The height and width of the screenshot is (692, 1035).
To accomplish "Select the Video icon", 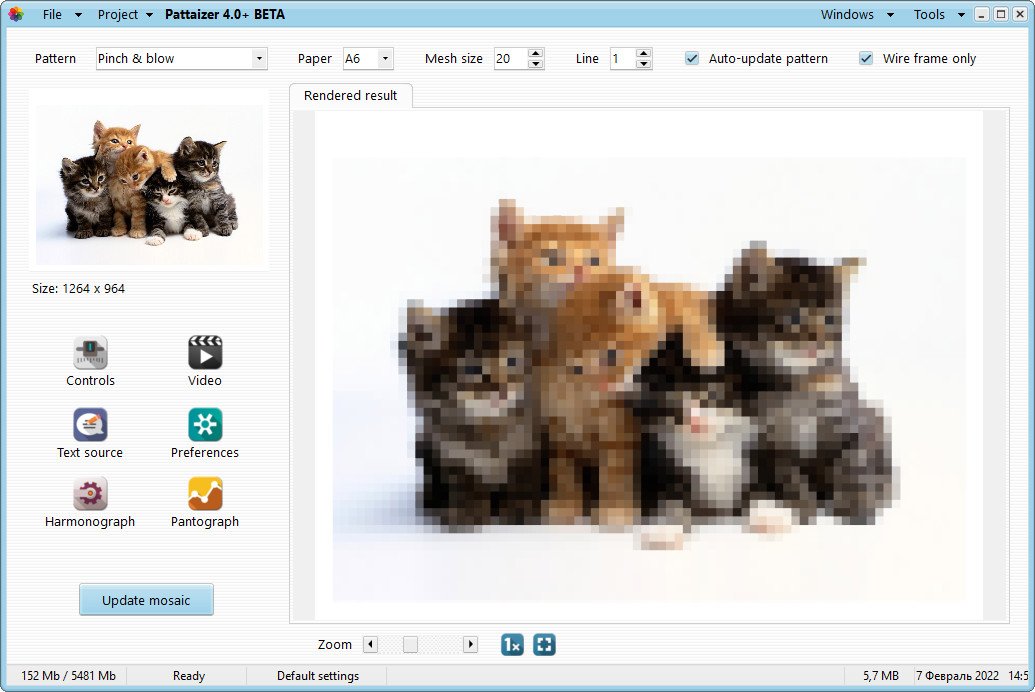I will (x=204, y=350).
